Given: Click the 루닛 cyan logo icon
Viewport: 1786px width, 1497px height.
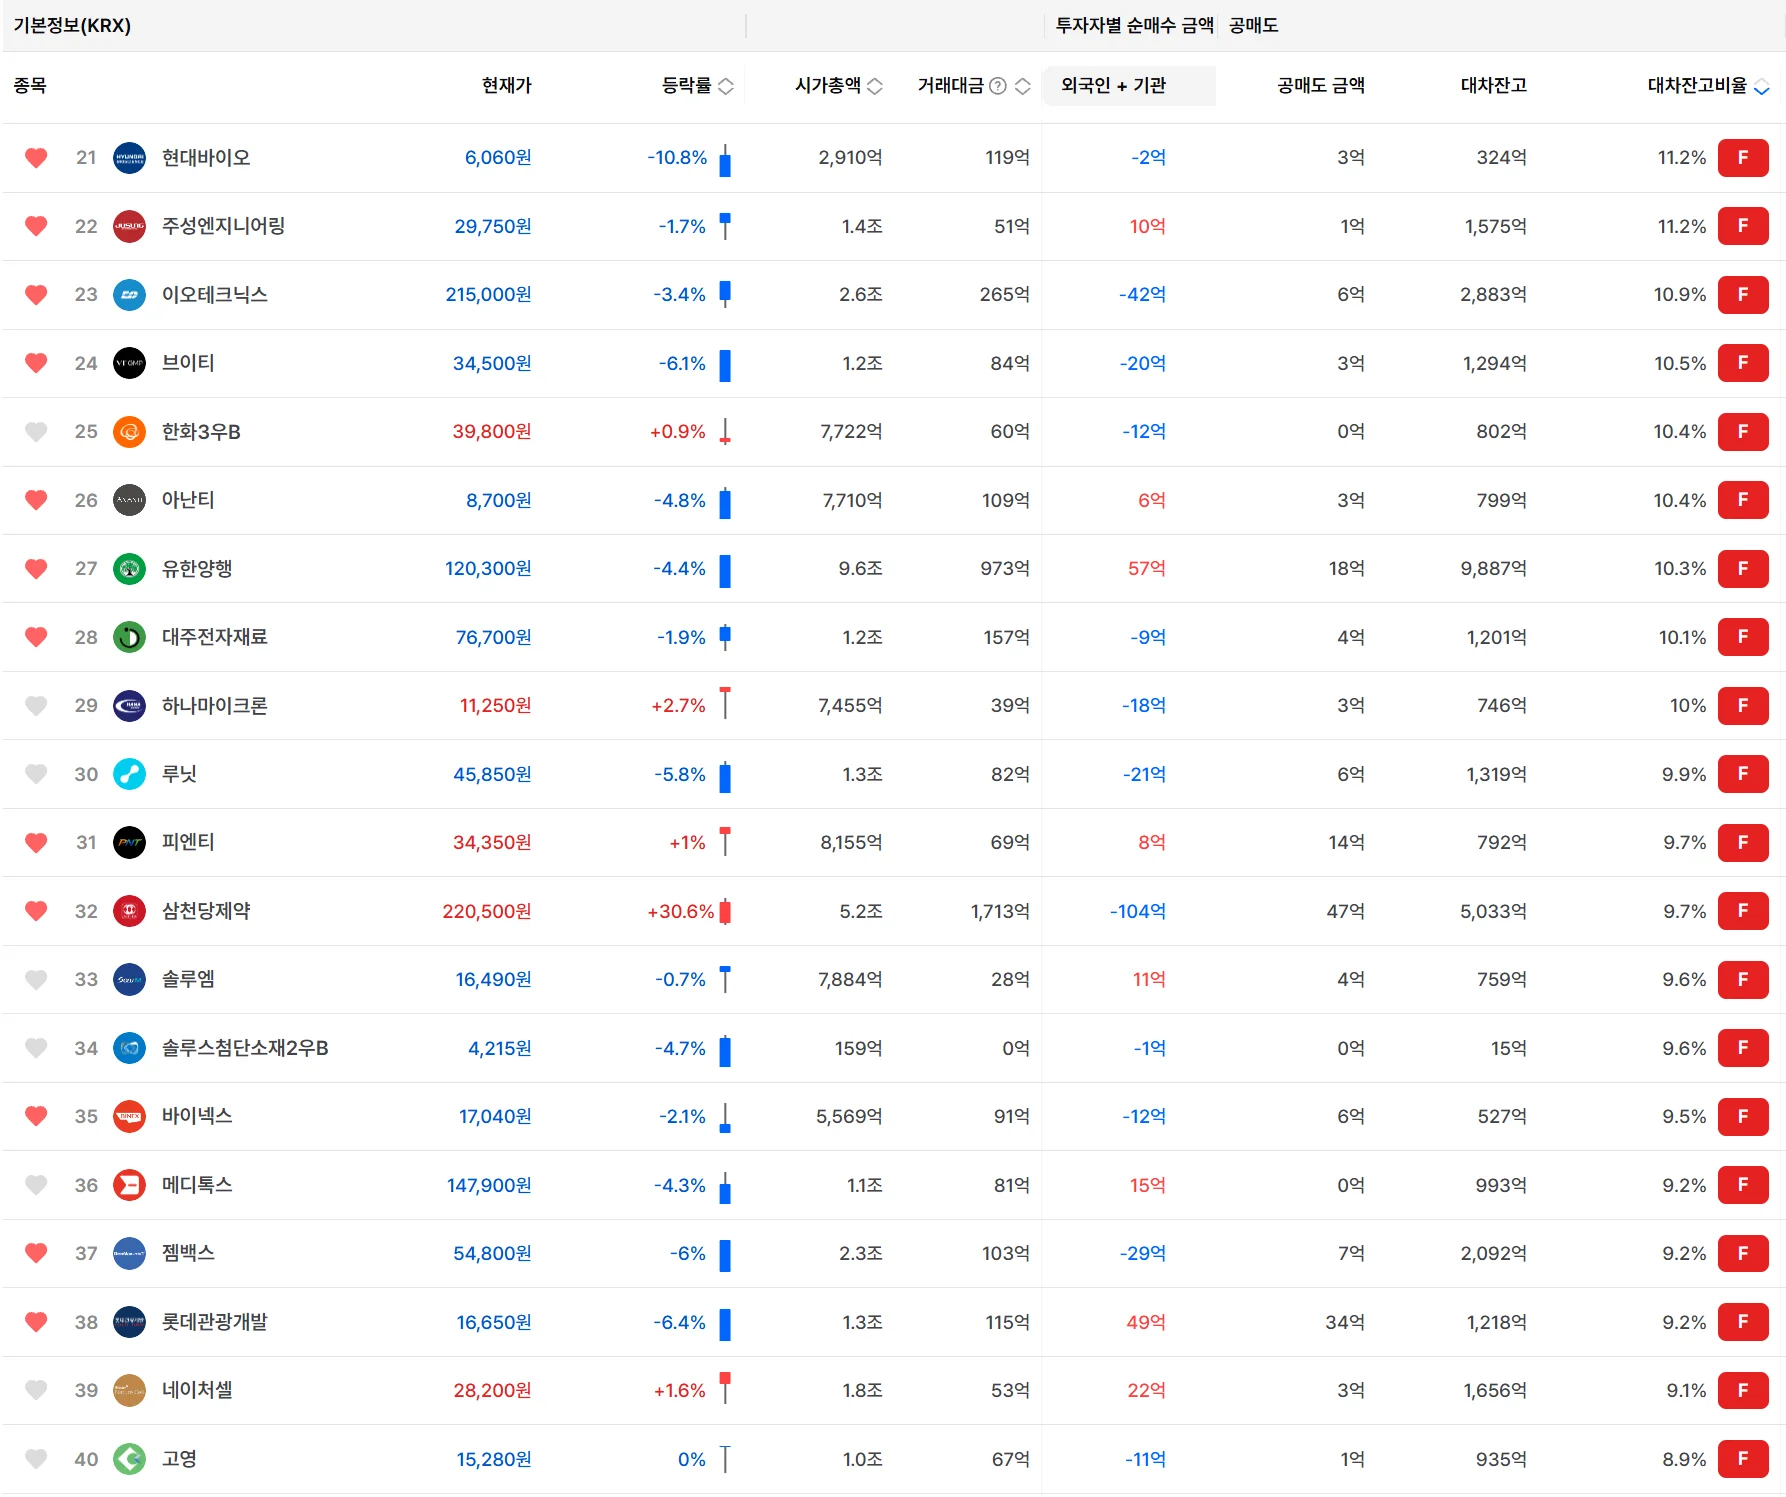Looking at the screenshot, I should click(x=130, y=774).
